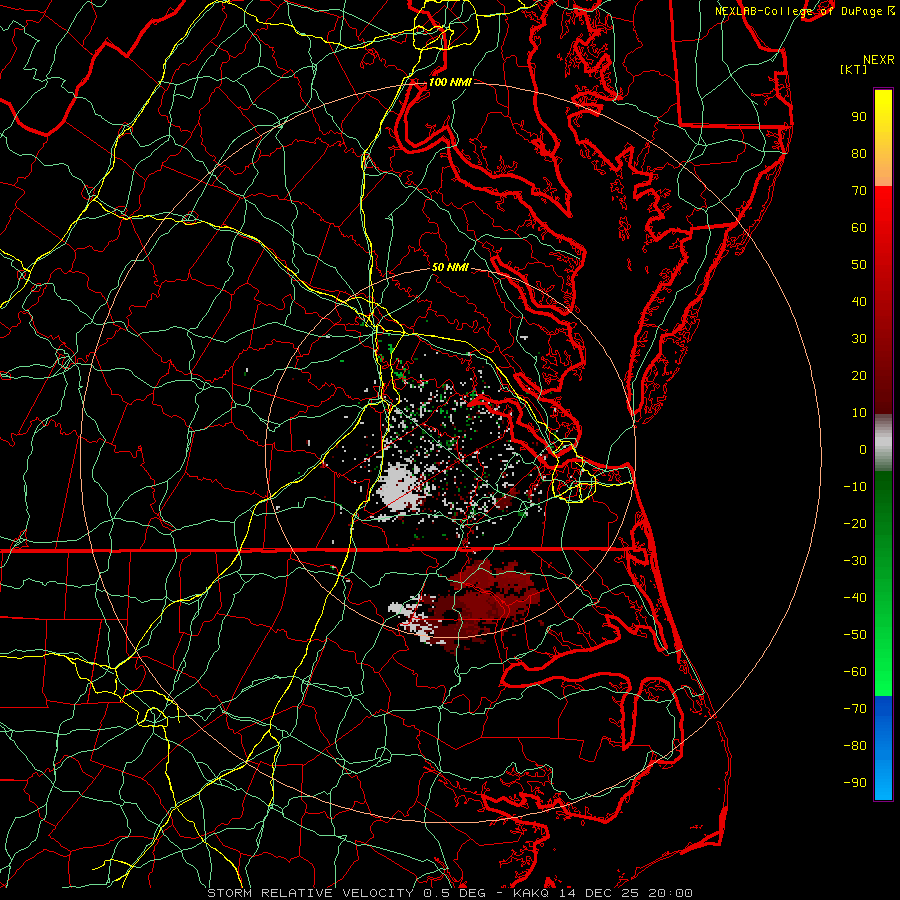This screenshot has width=900, height=900.
Task: Click the NEXR label above the color bar
Action: [879, 60]
